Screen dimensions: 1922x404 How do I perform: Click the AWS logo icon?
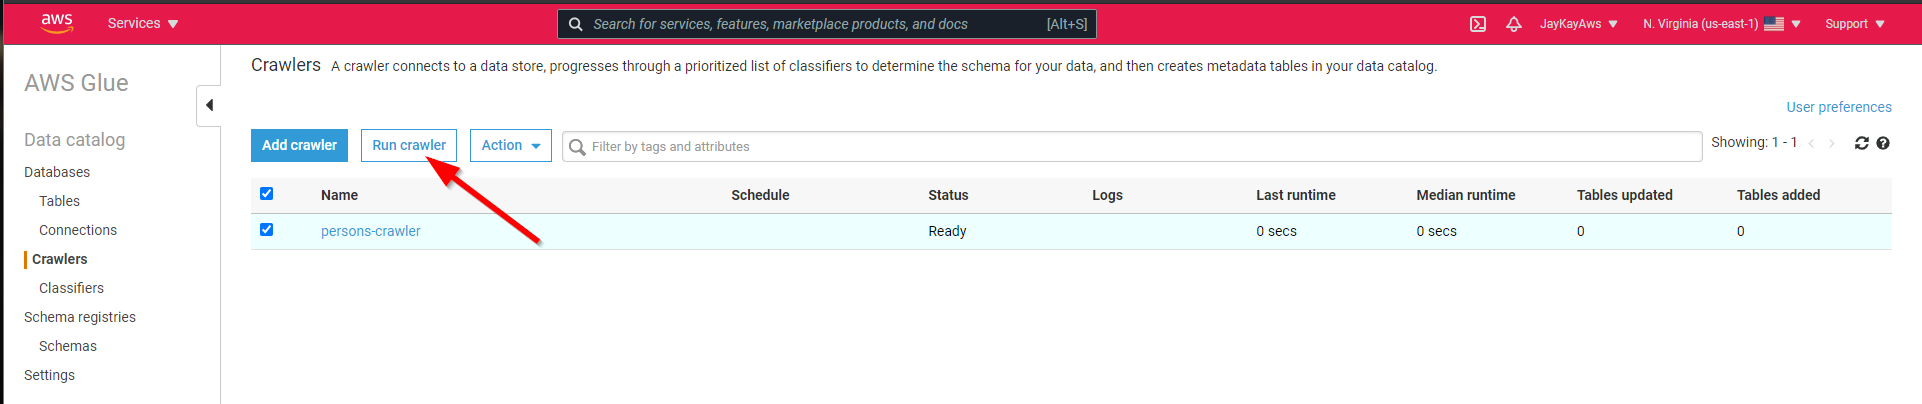tap(57, 23)
